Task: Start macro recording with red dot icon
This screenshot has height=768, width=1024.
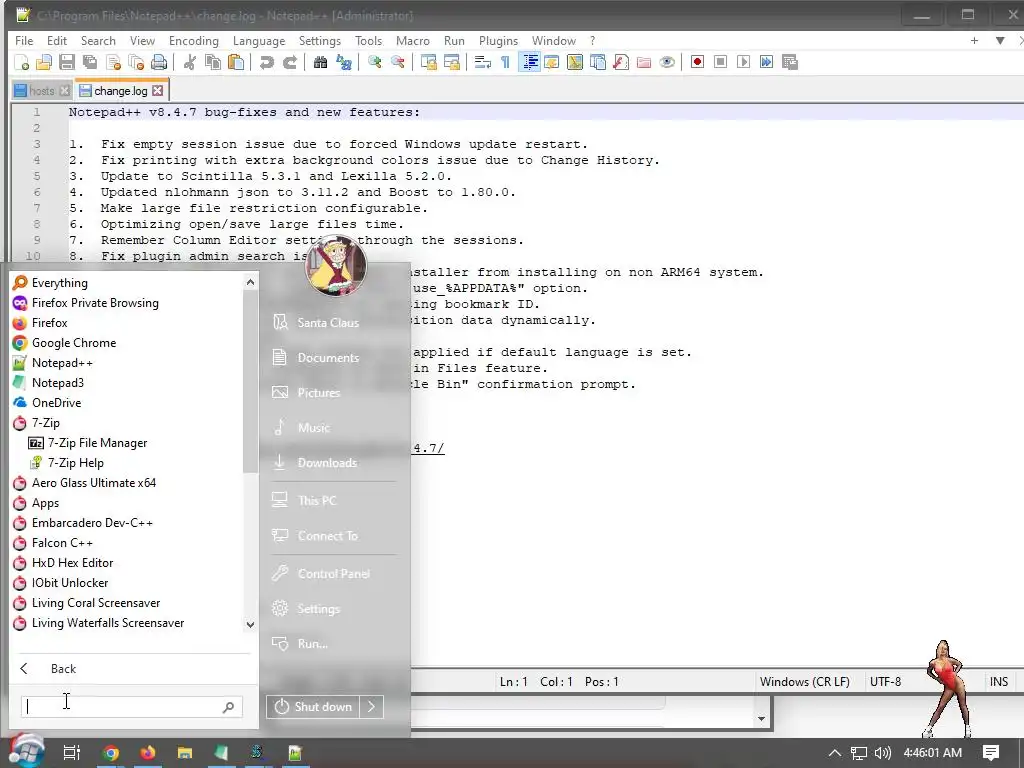Action: tap(697, 62)
